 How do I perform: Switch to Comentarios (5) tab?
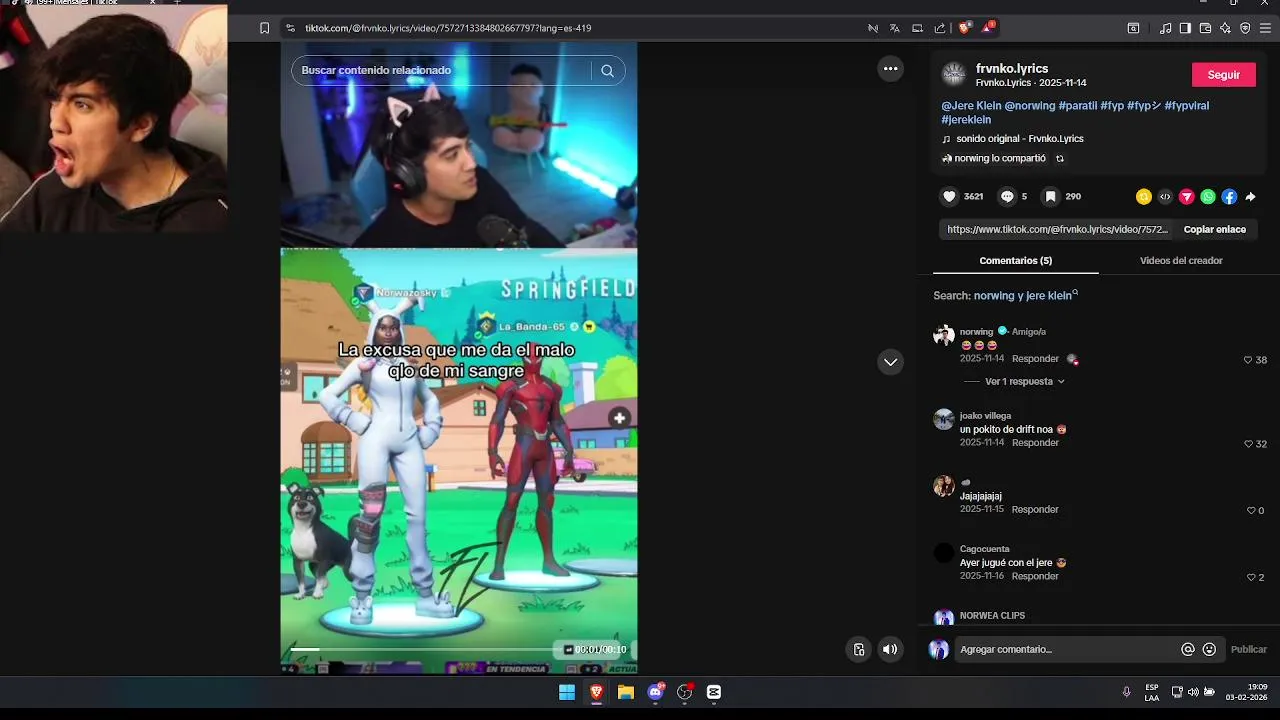pos(1015,261)
